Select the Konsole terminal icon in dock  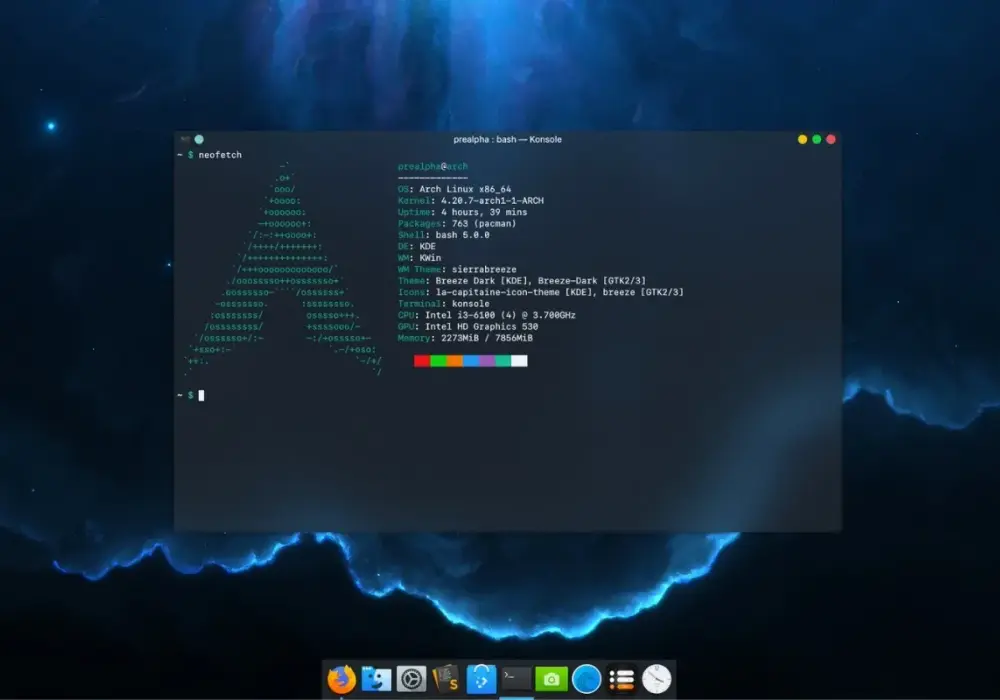tap(516, 678)
